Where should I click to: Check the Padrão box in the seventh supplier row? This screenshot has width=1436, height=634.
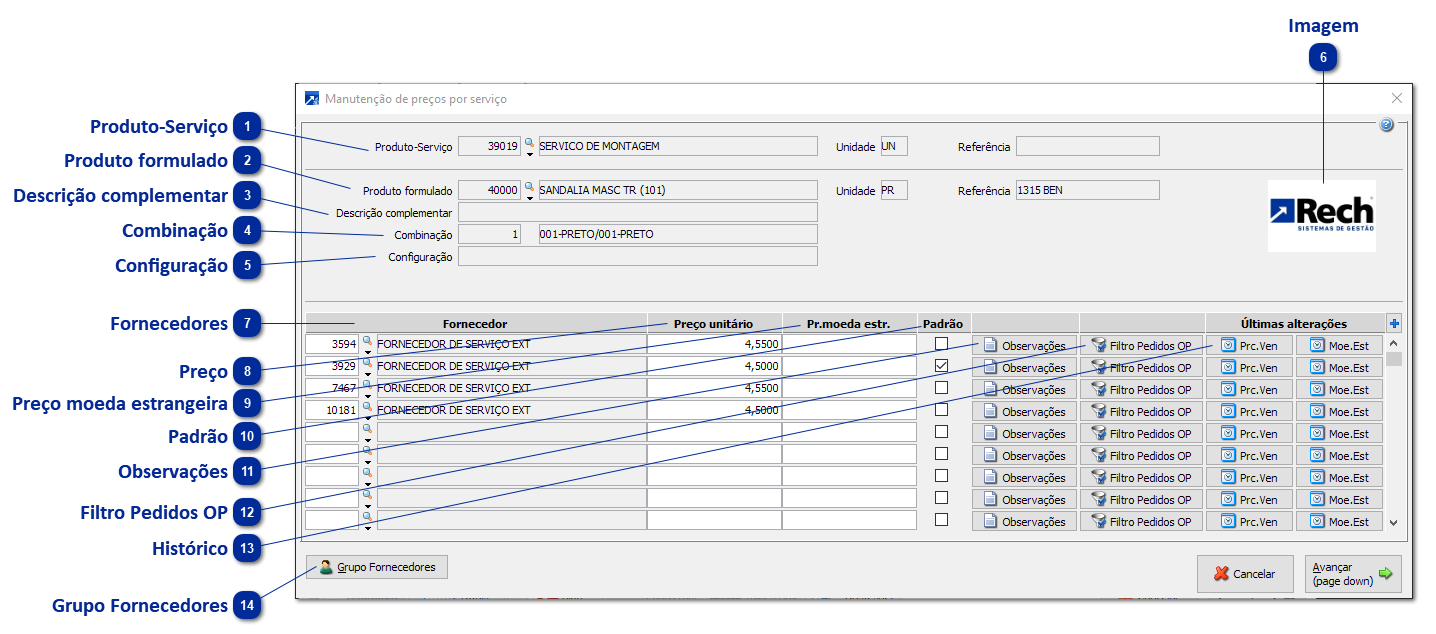(x=941, y=476)
